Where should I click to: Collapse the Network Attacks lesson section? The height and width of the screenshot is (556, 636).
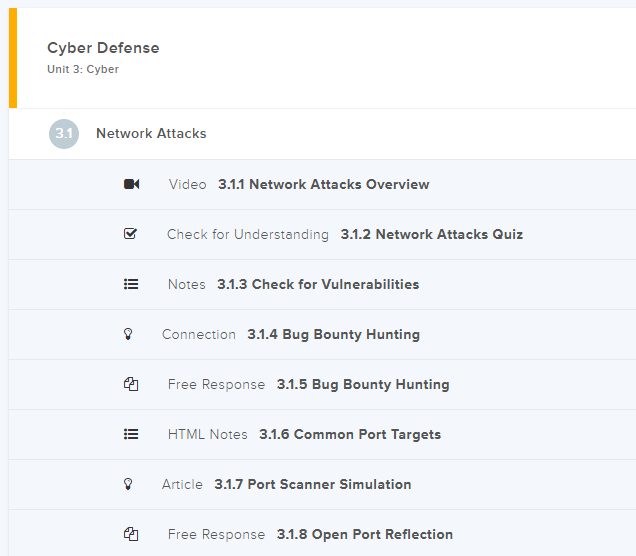[151, 134]
